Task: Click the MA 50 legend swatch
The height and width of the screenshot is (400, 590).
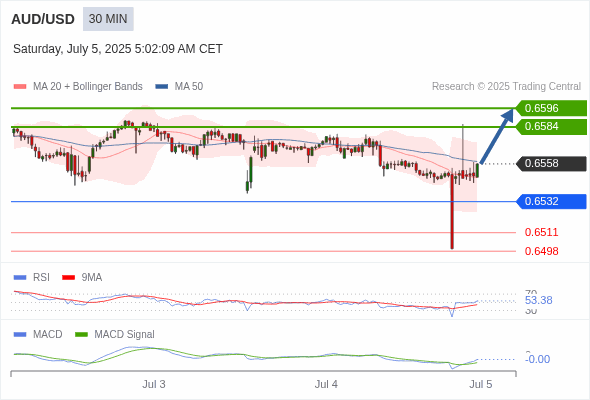Action: [x=162, y=87]
